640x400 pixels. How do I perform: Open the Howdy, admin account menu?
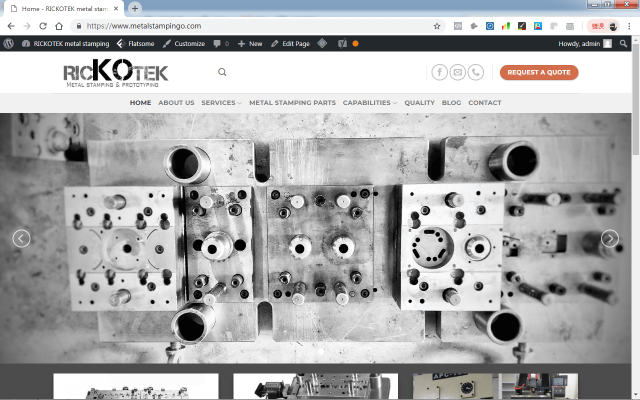(585, 44)
